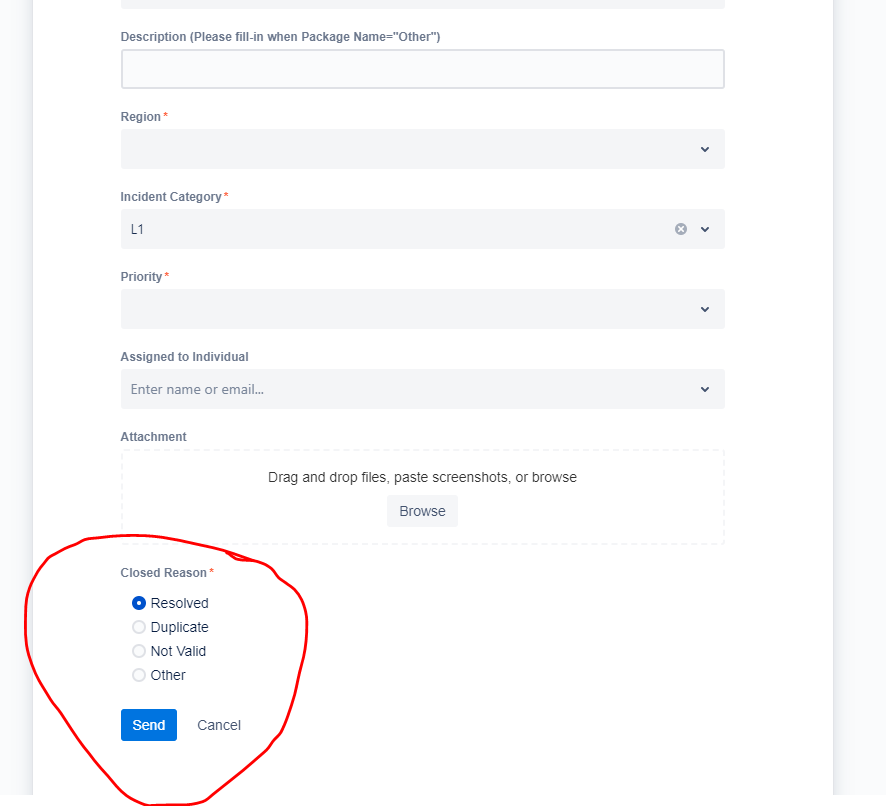Expand the Incident Category dropdown arrow
This screenshot has width=886, height=806.
click(705, 229)
